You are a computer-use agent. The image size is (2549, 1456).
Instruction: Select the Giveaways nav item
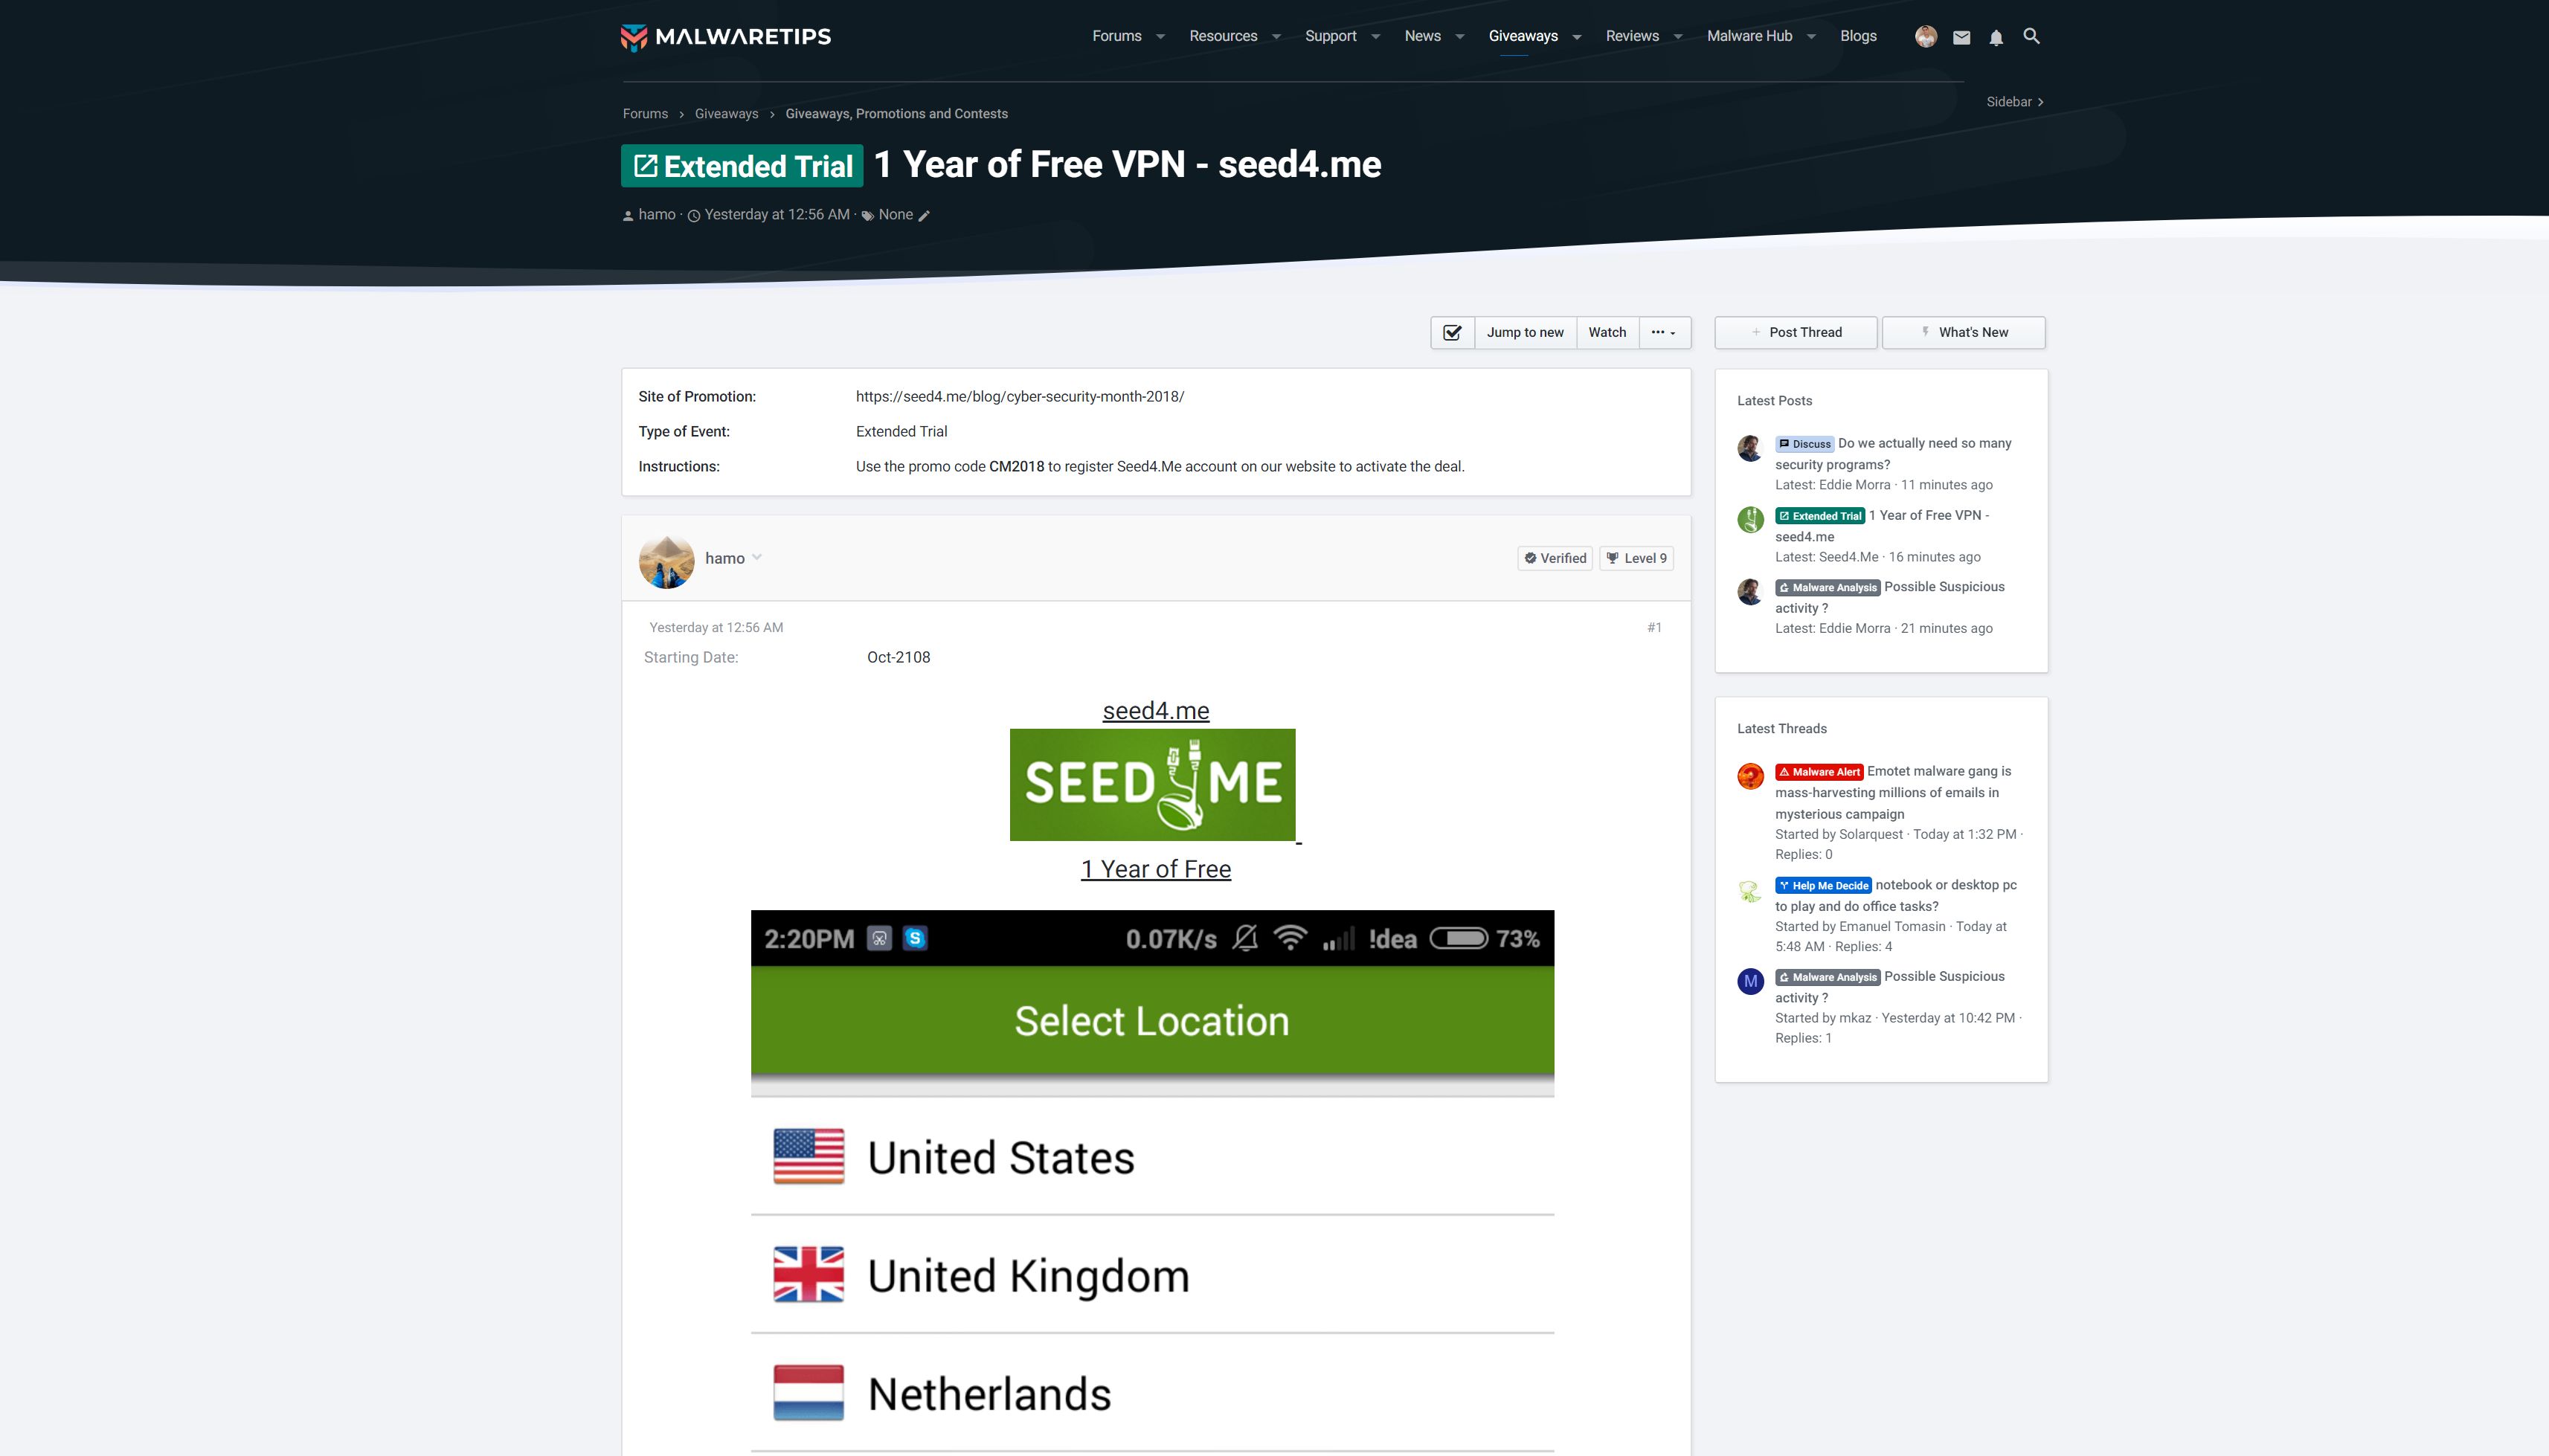(1523, 36)
